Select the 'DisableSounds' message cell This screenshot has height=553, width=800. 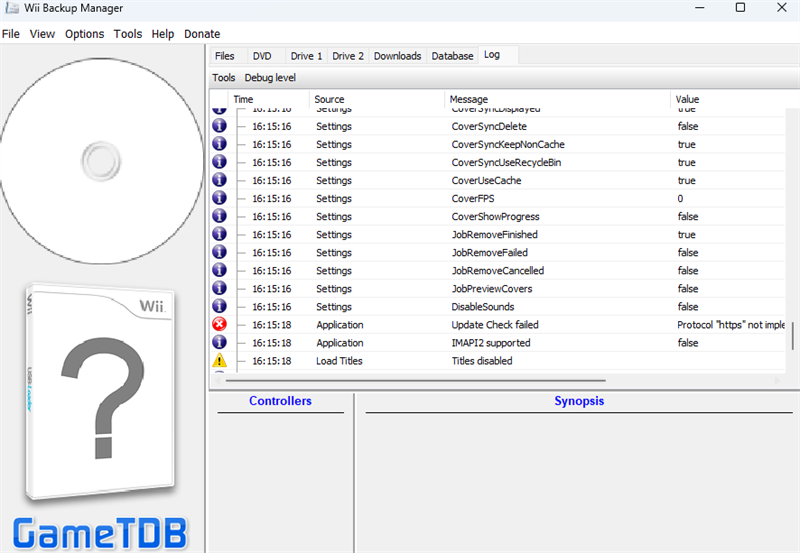(x=483, y=307)
